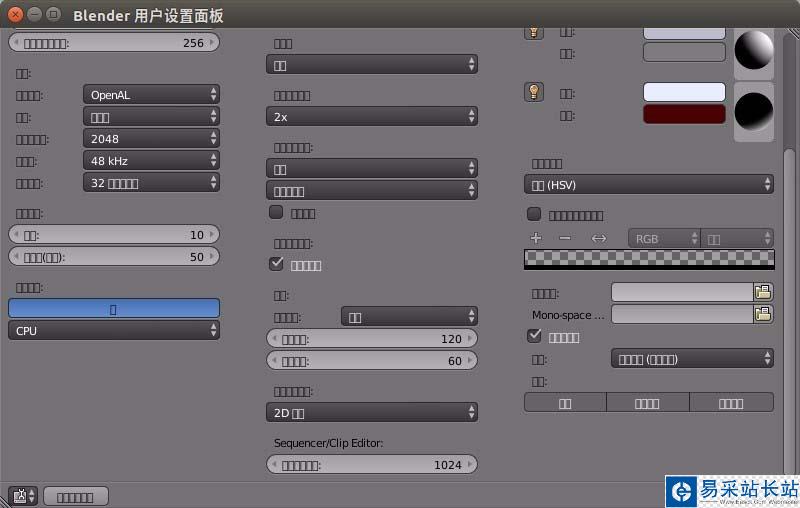The height and width of the screenshot is (508, 800).
Task: Open the greyed RGB dropdown
Action: coord(664,238)
